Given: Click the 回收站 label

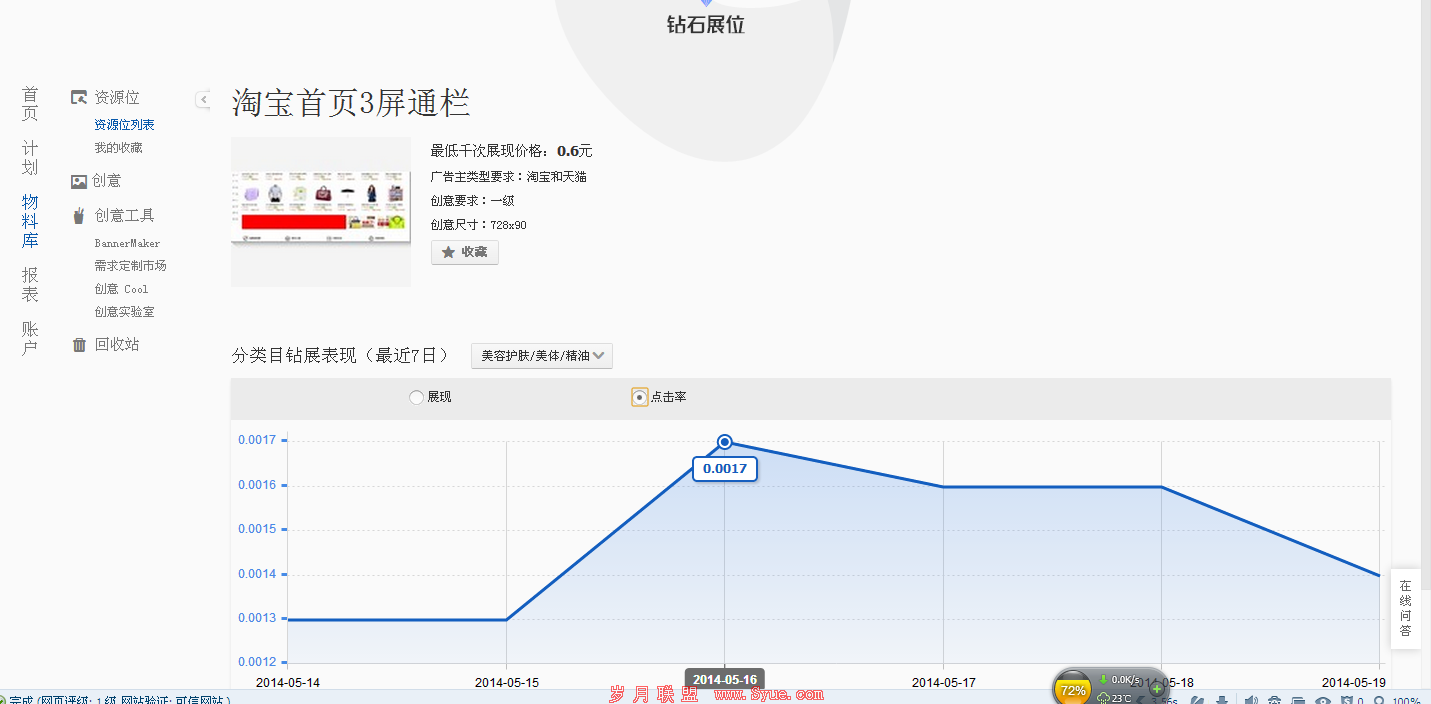Looking at the screenshot, I should (x=117, y=345).
